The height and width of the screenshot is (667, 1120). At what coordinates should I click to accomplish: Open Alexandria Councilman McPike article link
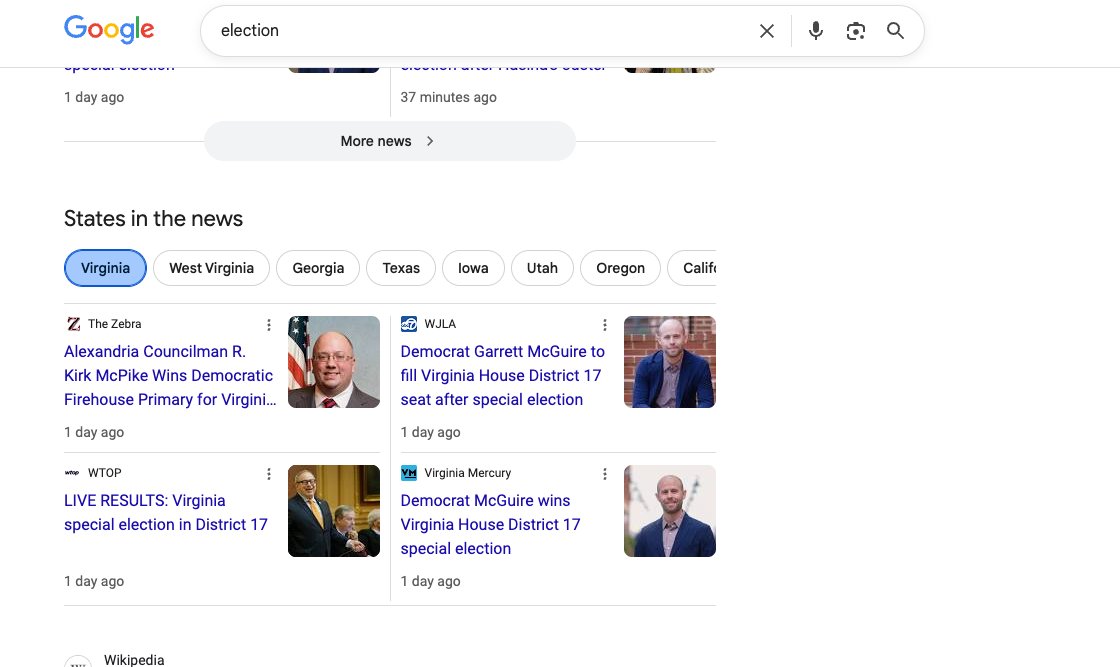coord(168,376)
